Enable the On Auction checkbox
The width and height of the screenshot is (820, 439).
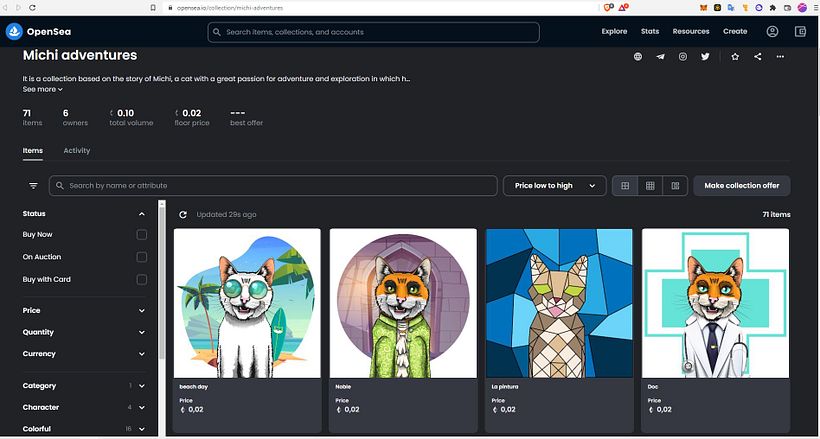tap(142, 257)
